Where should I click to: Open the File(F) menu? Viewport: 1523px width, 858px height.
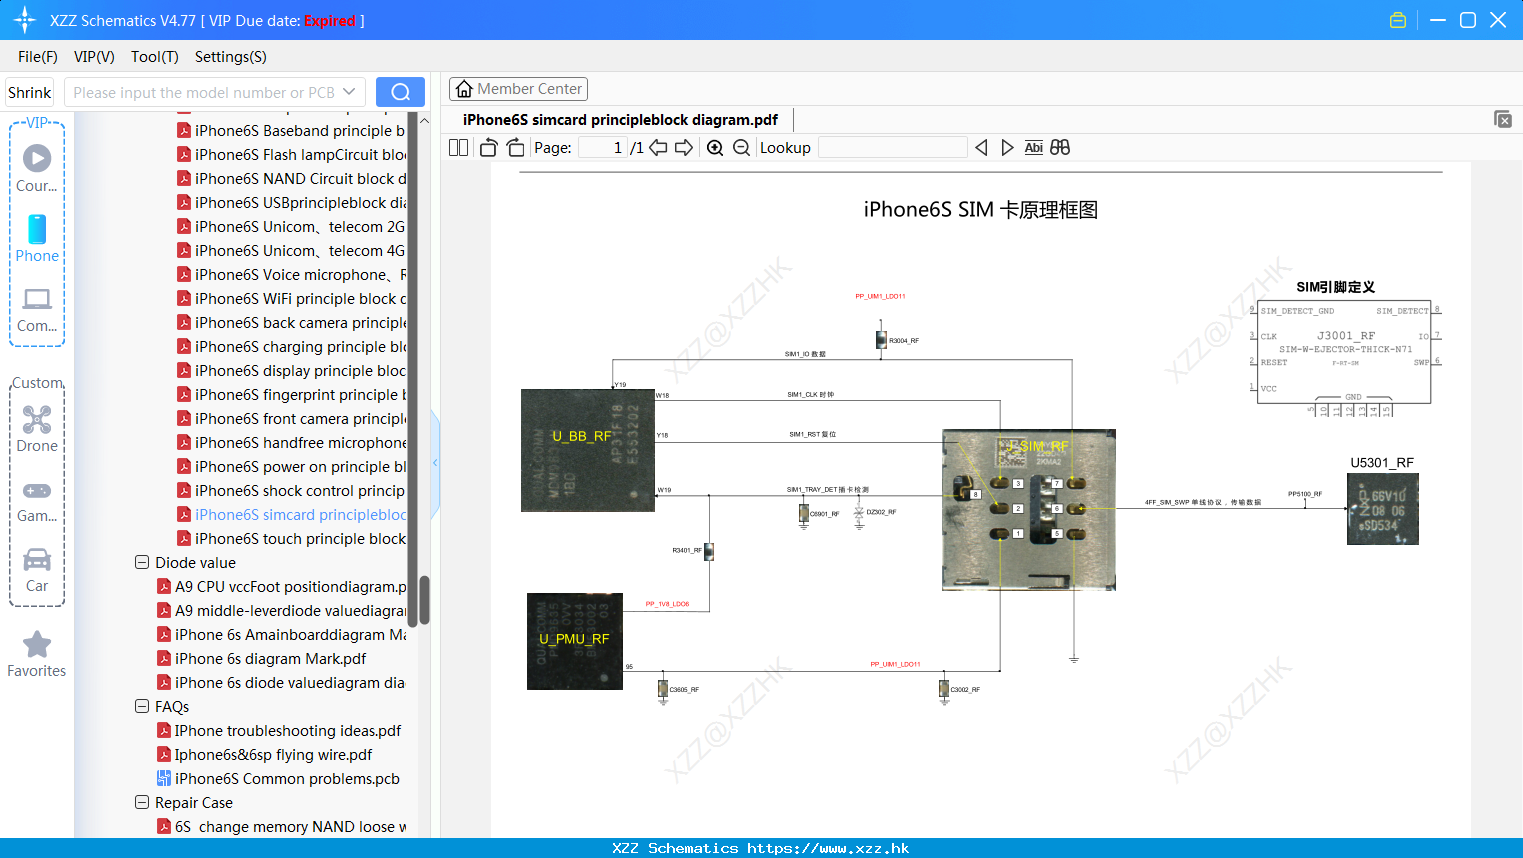pyautogui.click(x=38, y=57)
